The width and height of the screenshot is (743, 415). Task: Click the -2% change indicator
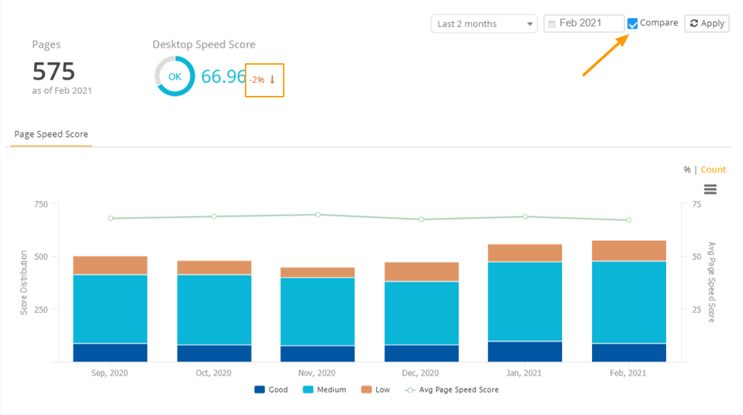(263, 80)
